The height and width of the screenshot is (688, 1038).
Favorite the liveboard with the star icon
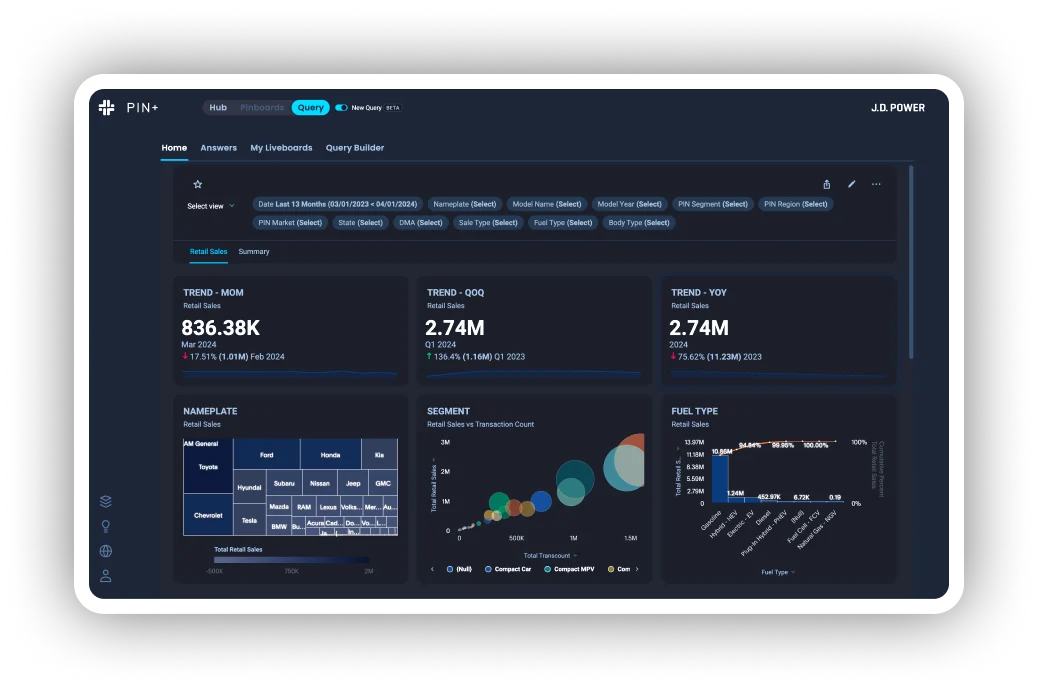coord(197,184)
